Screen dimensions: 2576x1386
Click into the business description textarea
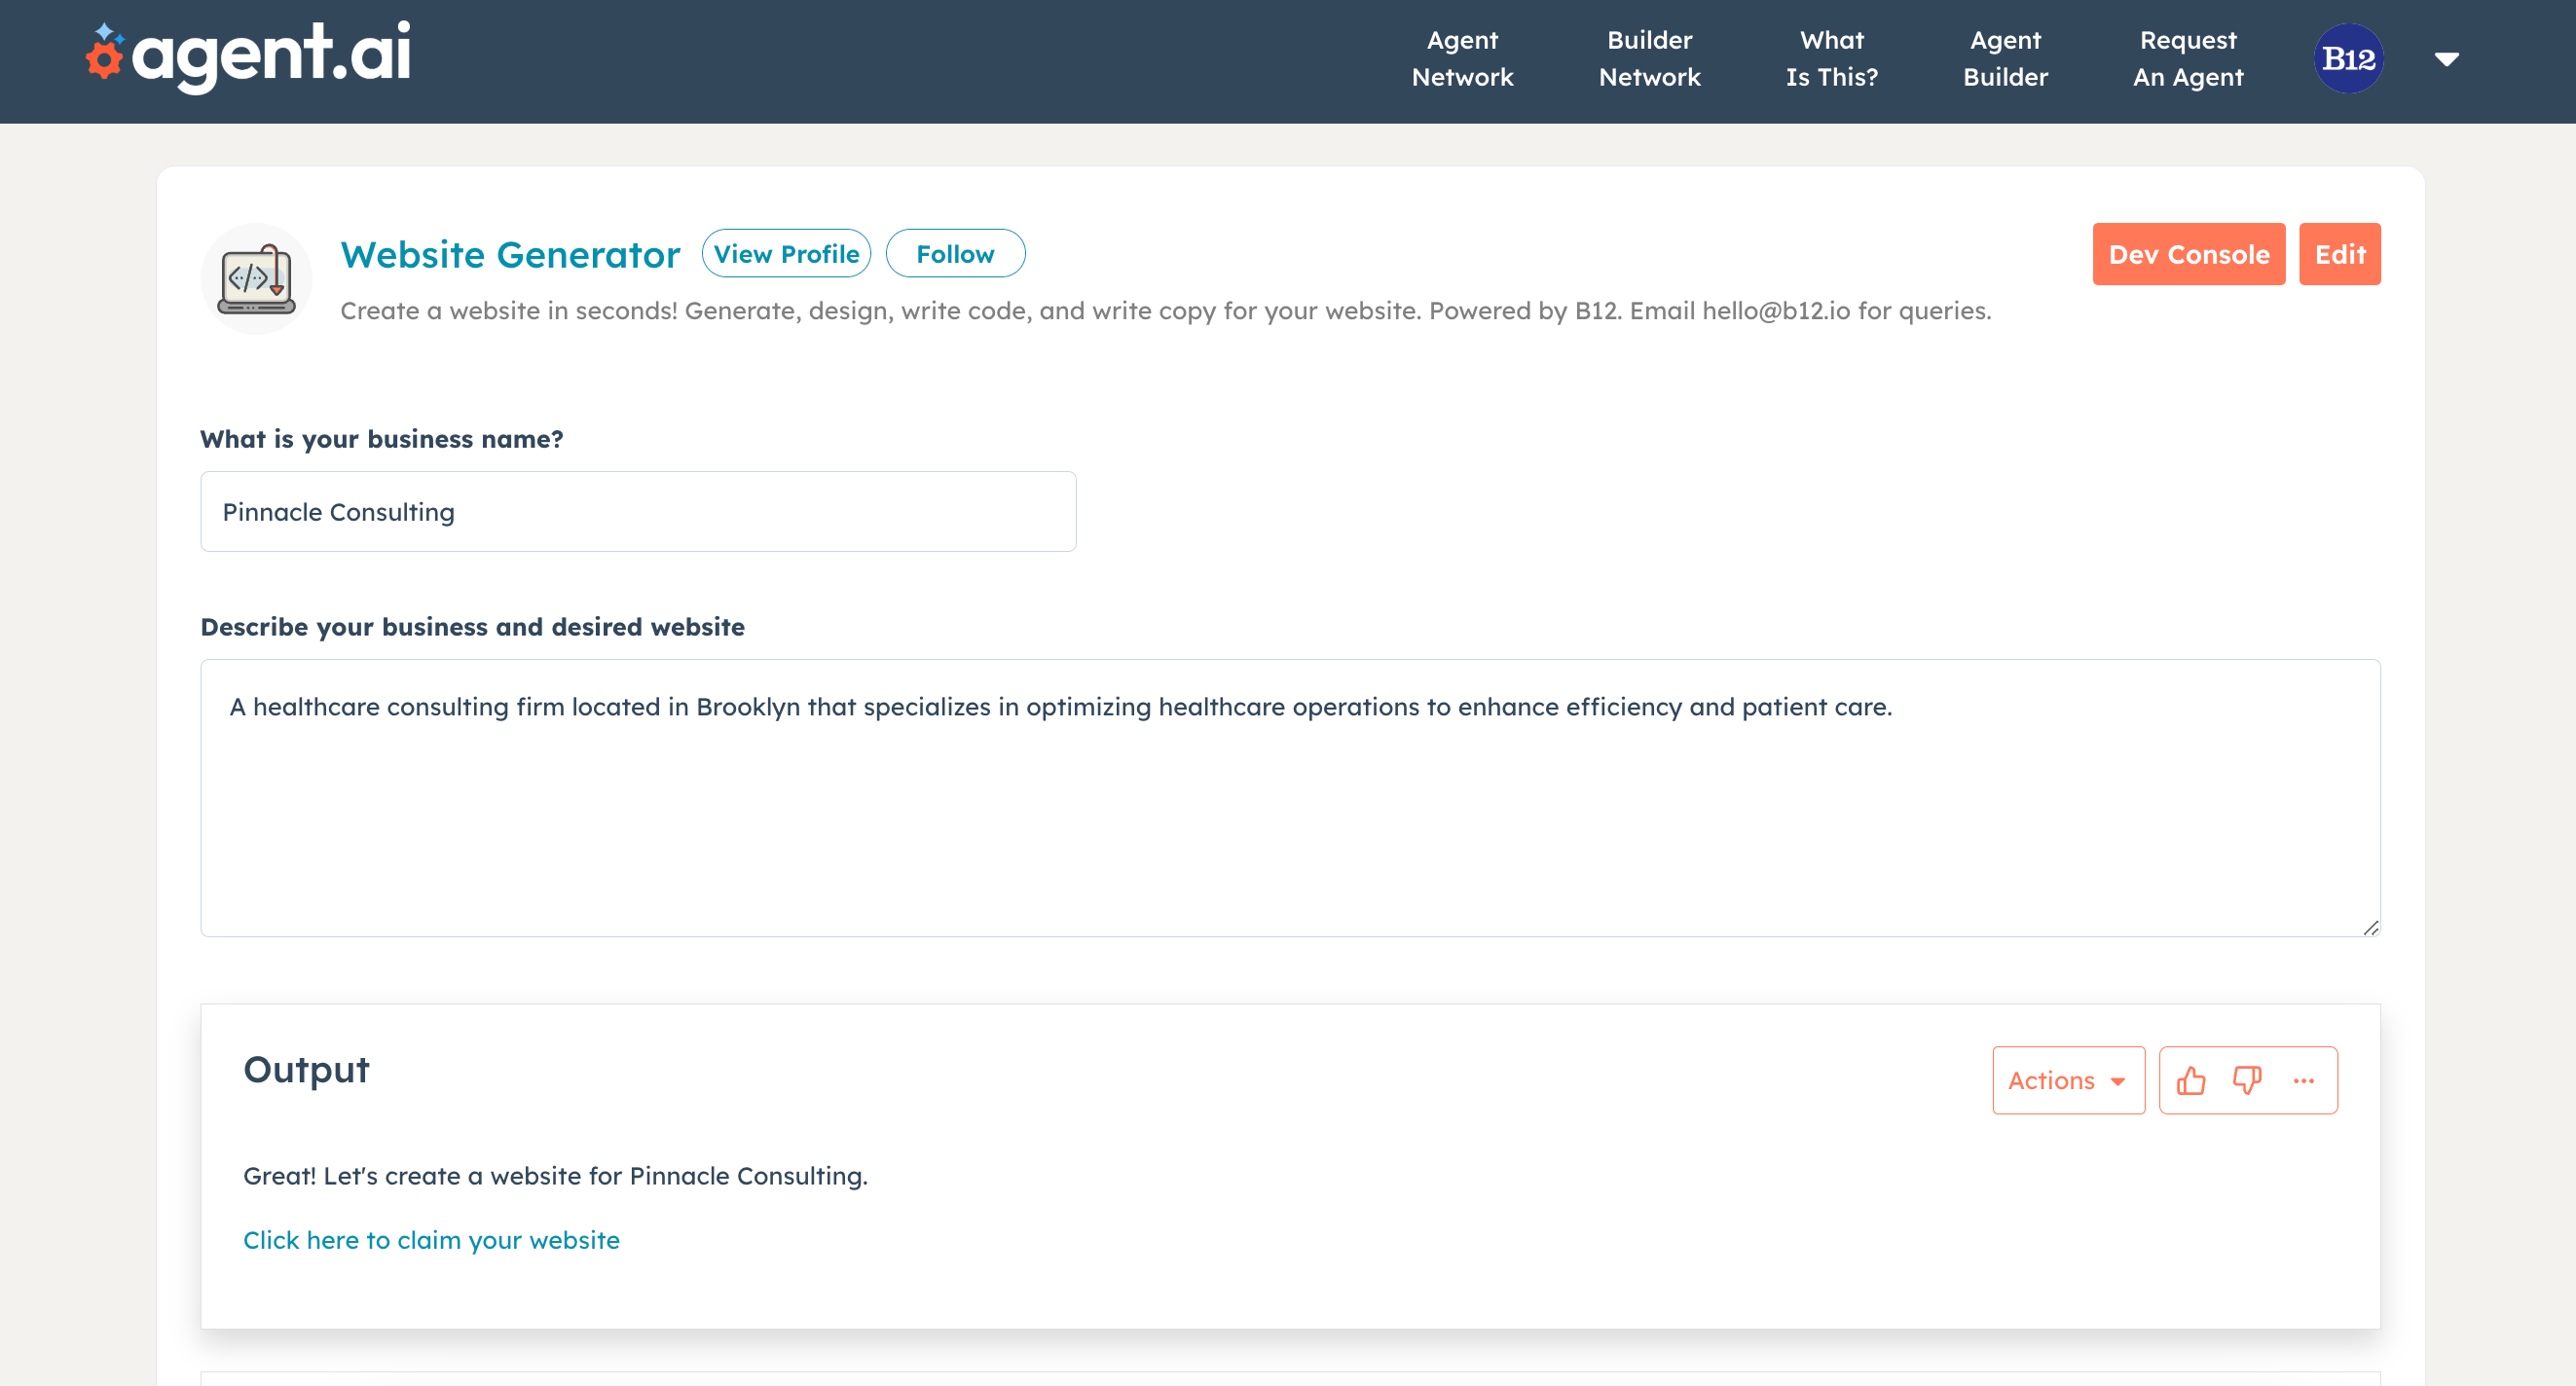tap(1290, 799)
